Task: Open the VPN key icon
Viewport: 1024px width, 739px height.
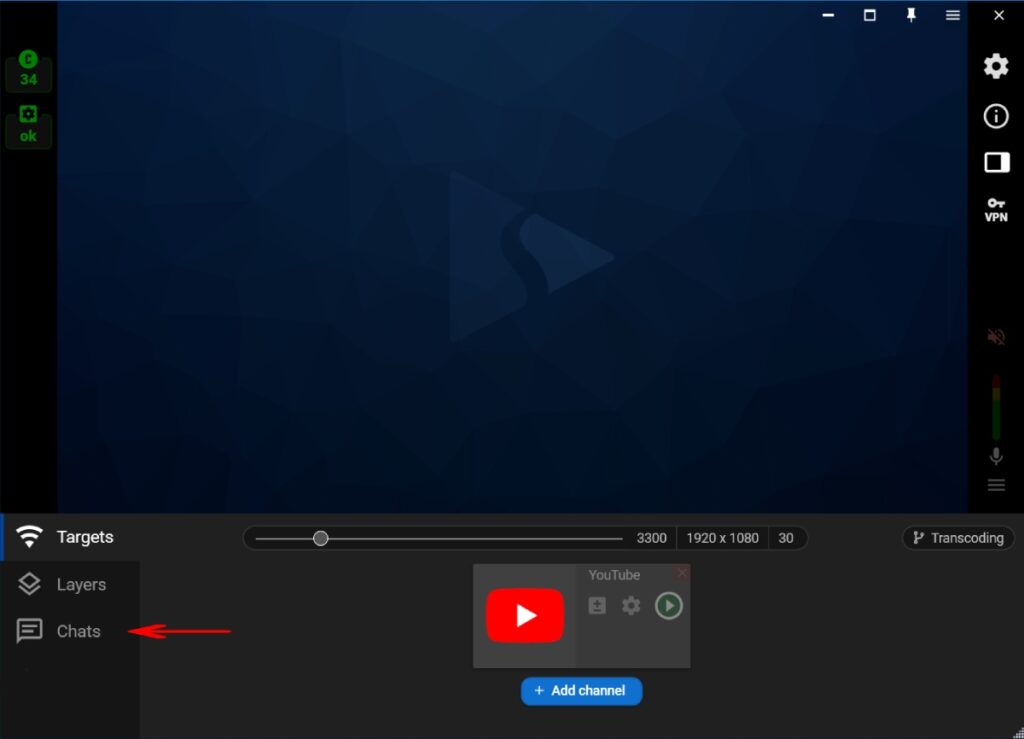Action: [996, 210]
